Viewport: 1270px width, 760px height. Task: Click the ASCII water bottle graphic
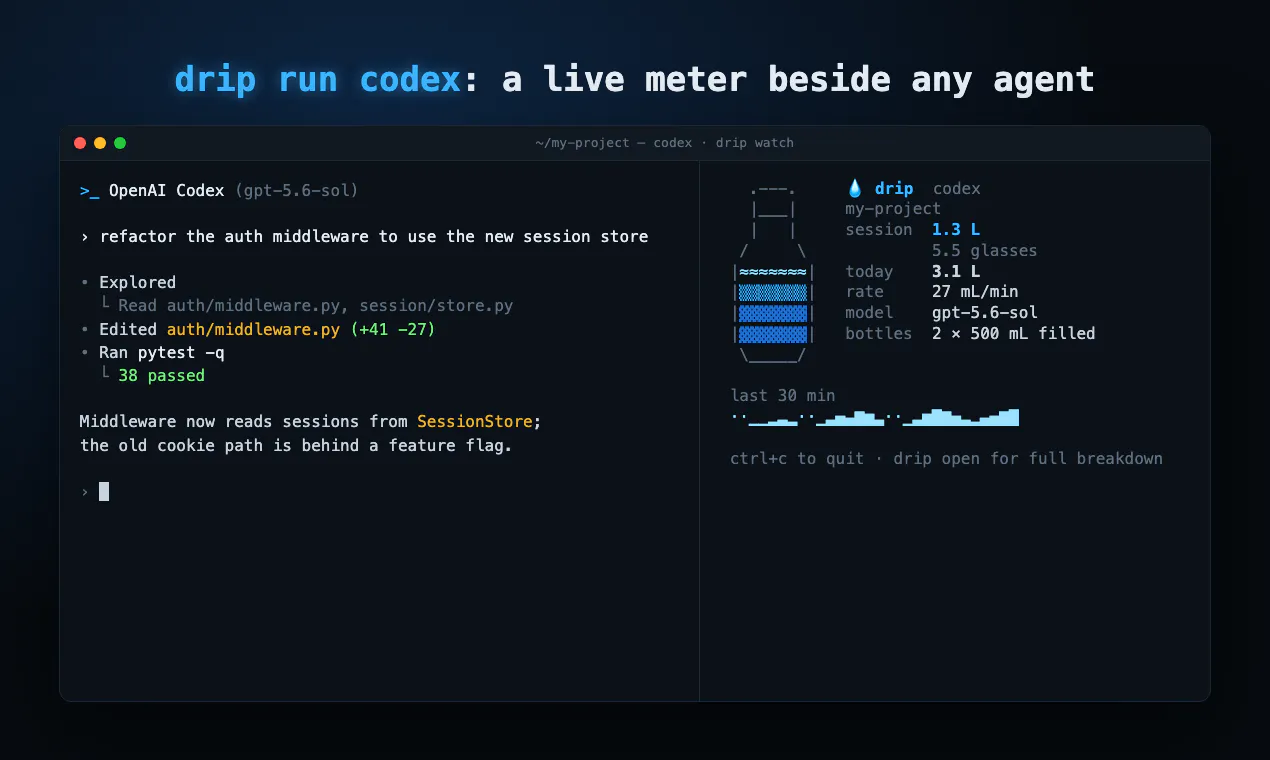point(773,272)
